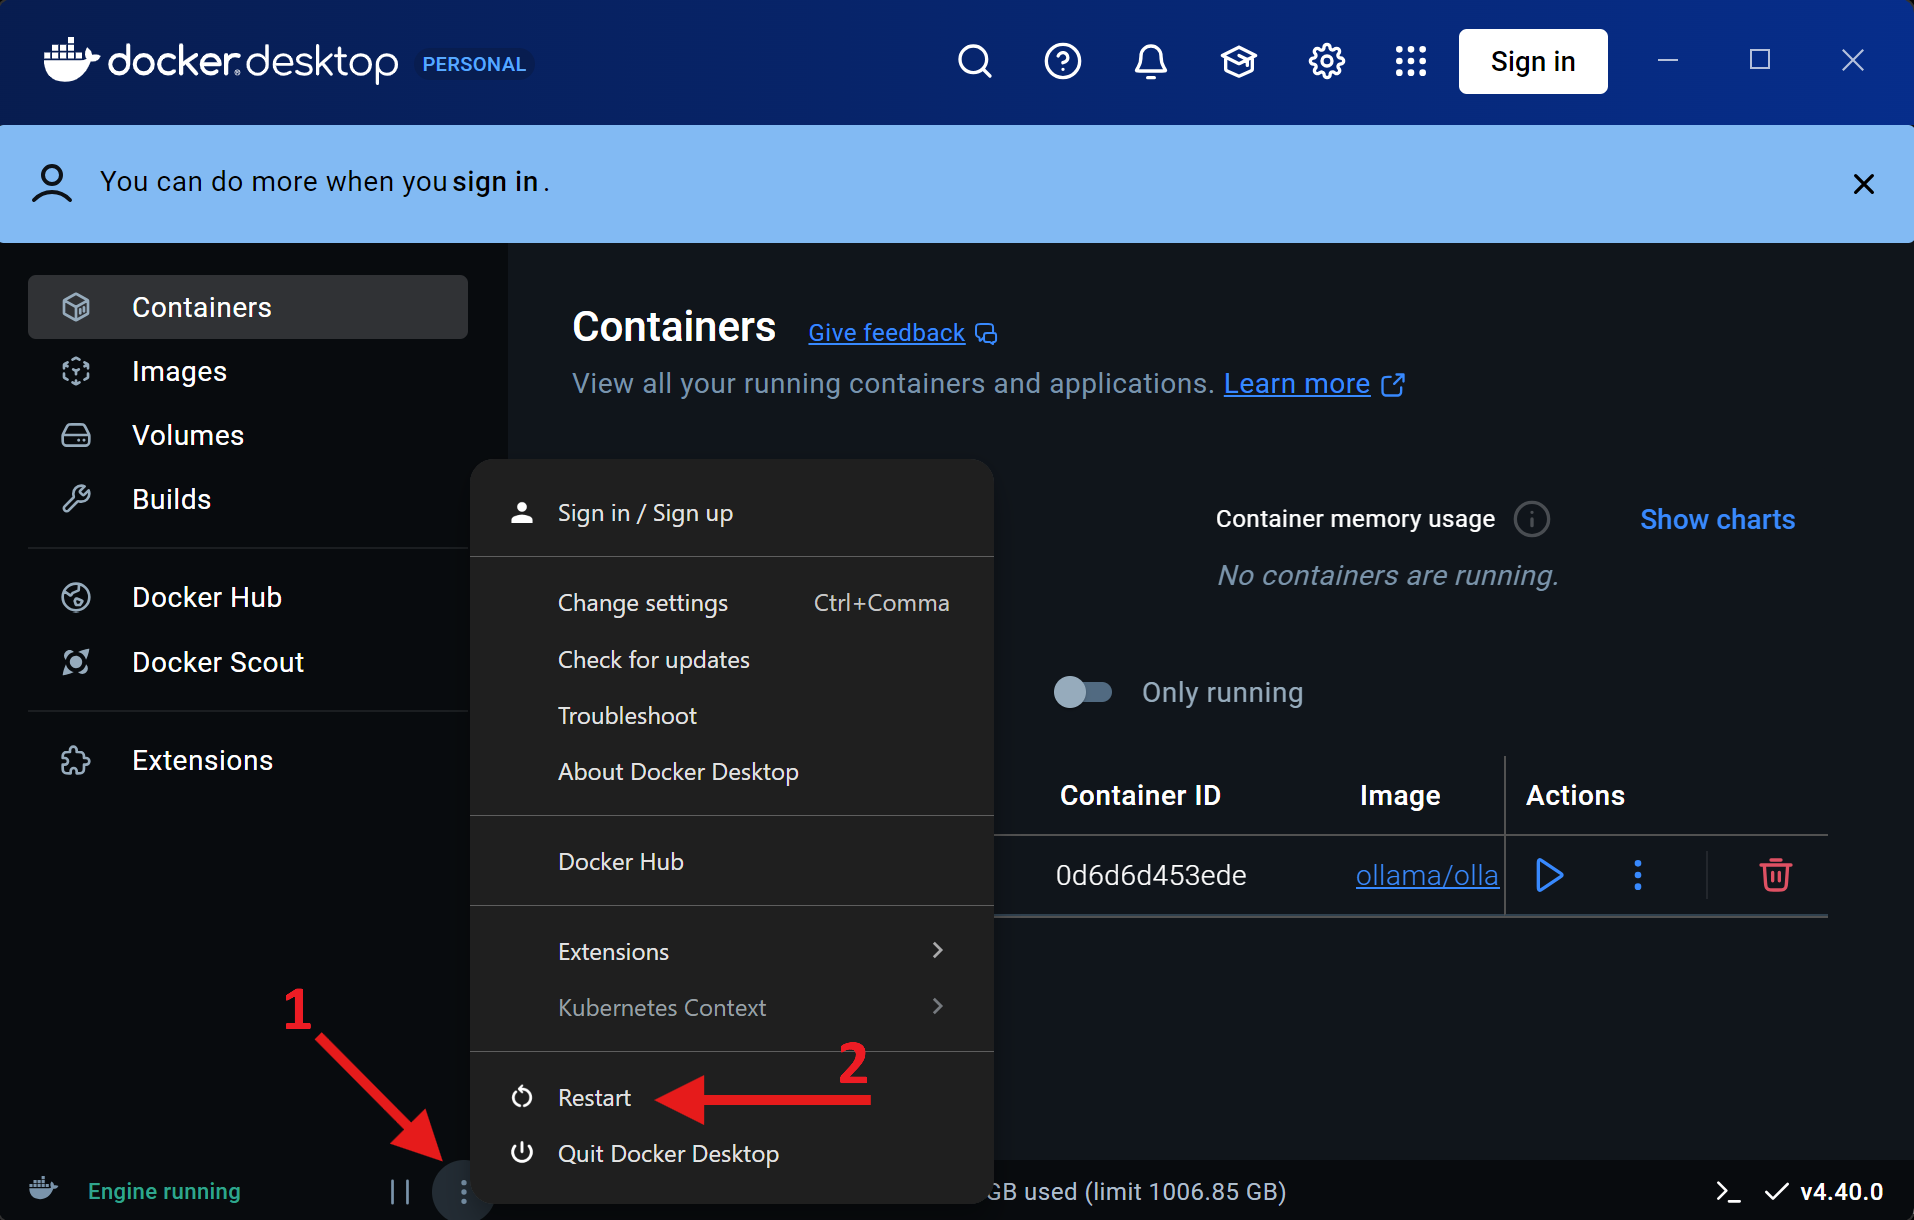The image size is (1914, 1220).
Task: Click the info icon beside memory usage
Action: pos(1531,519)
